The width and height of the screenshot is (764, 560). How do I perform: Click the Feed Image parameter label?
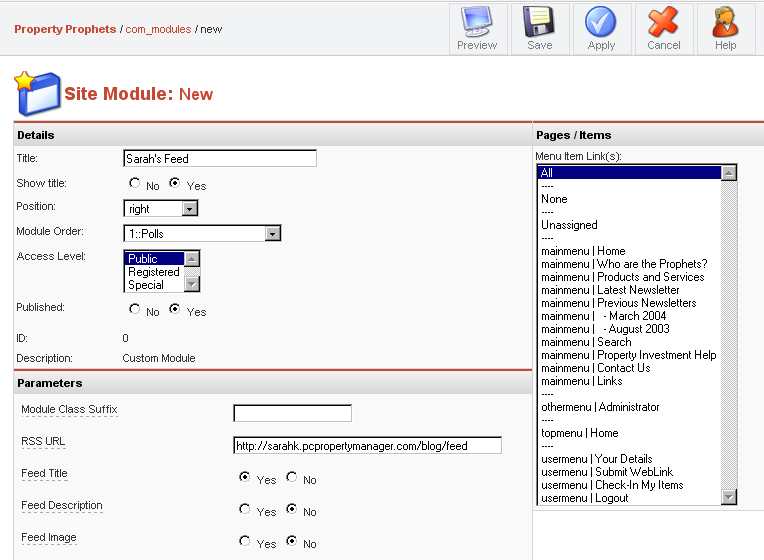[49, 538]
